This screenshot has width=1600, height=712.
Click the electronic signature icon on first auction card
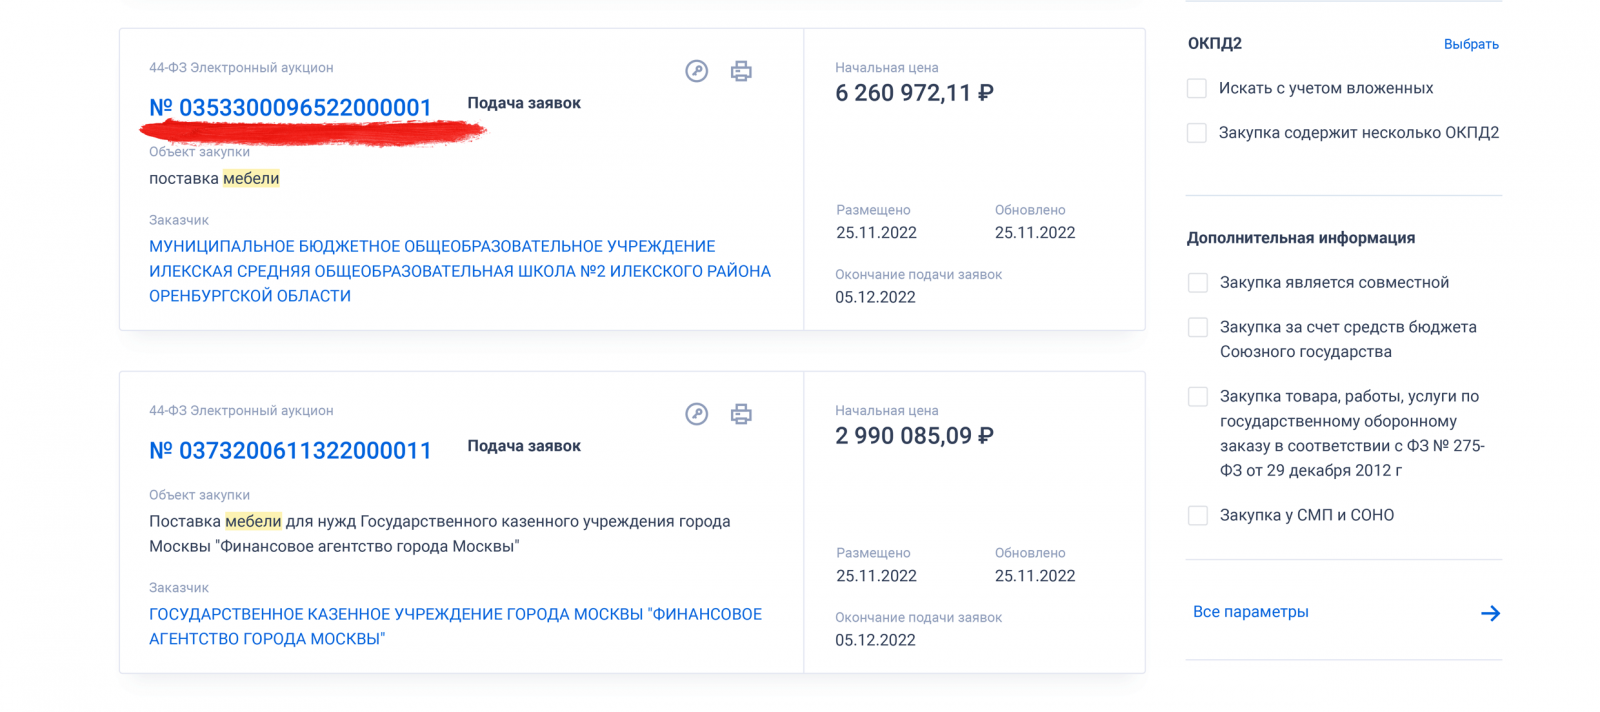(x=697, y=71)
